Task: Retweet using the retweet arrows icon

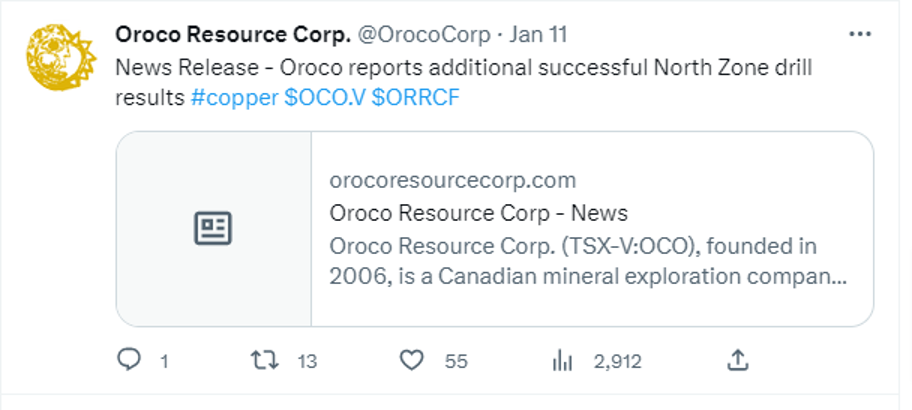Action: [265, 361]
